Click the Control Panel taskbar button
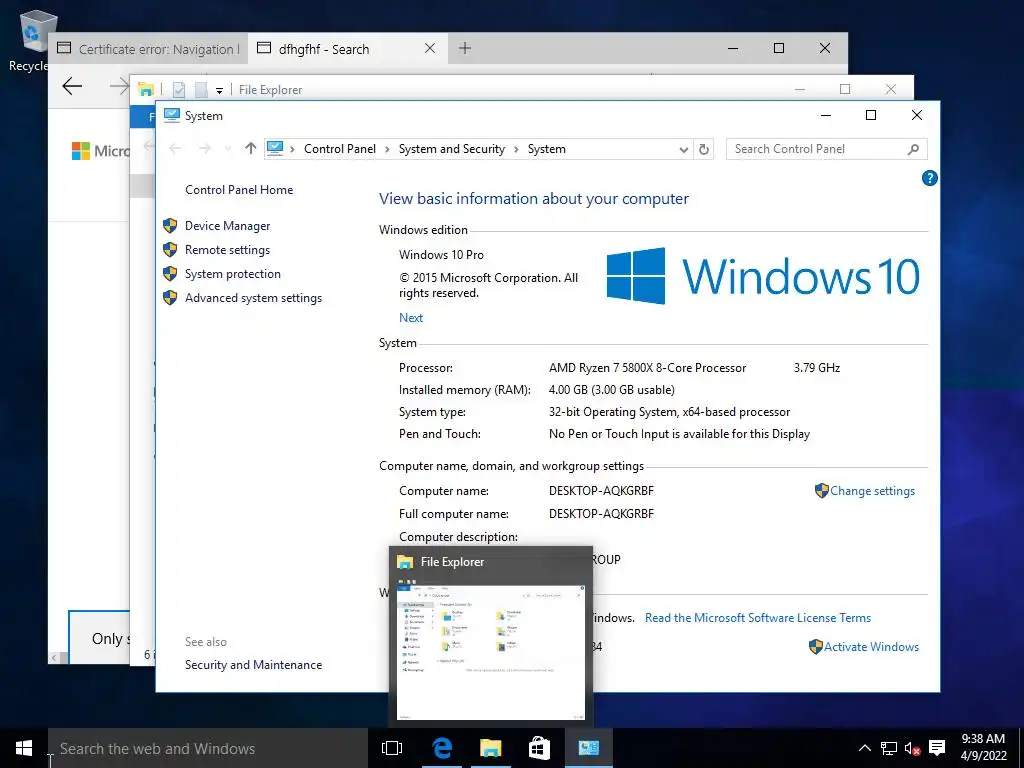Viewport: 1024px width, 768px height. tap(588, 748)
